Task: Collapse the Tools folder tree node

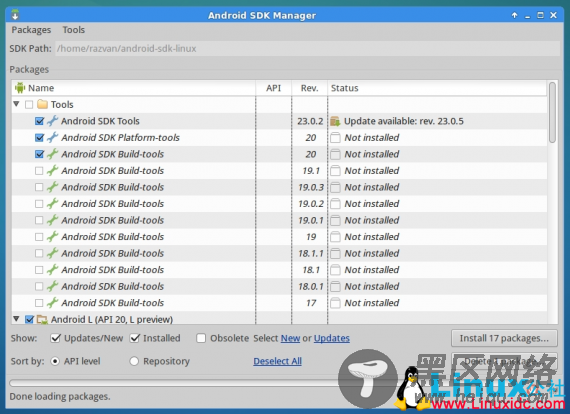Action: coord(16,104)
